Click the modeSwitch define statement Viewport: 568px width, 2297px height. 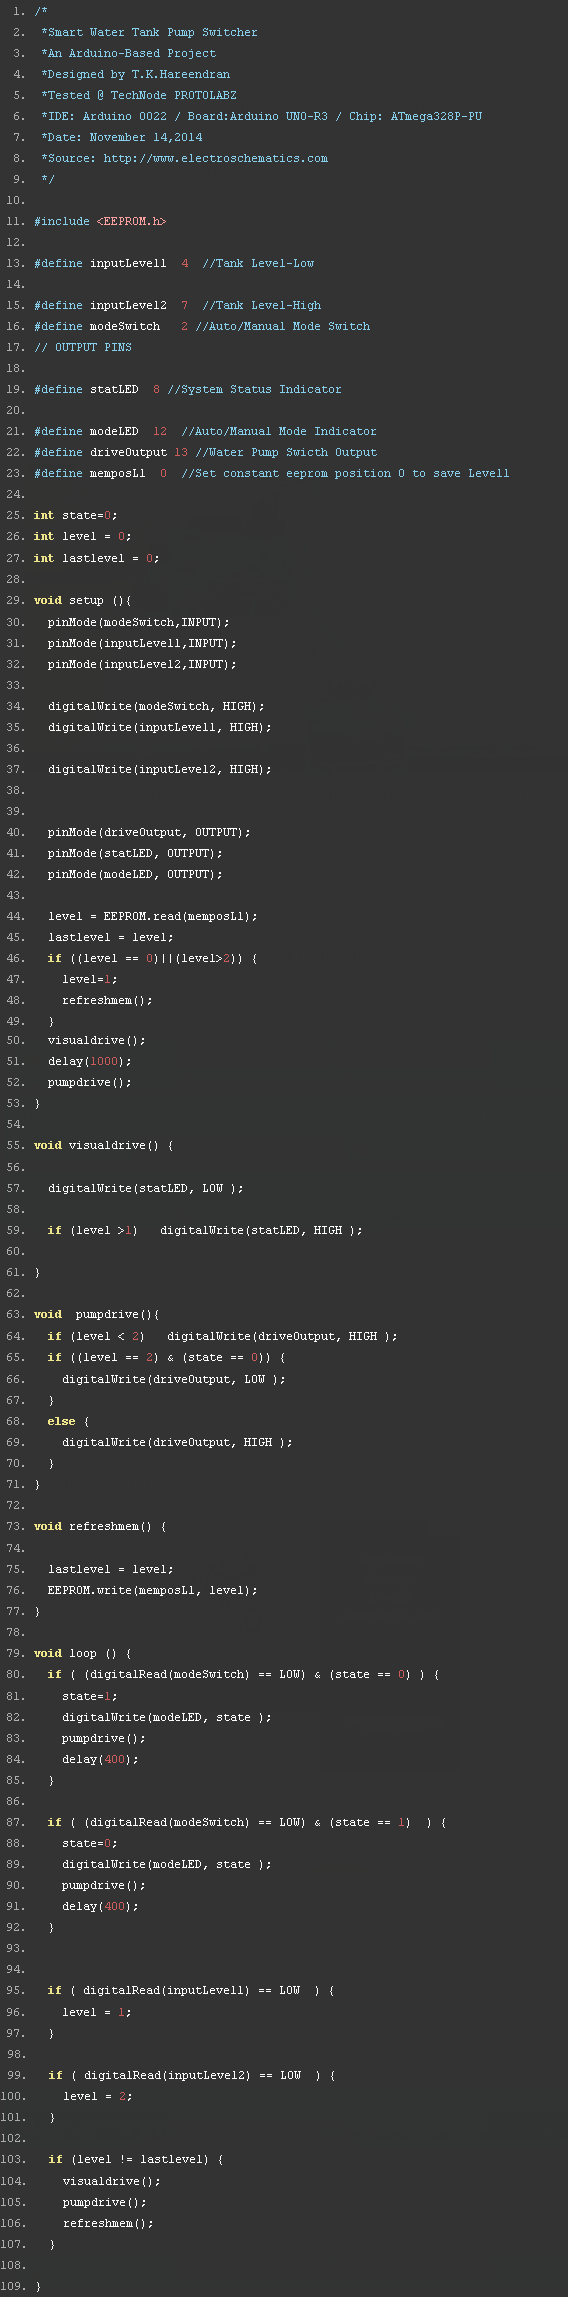point(202,326)
